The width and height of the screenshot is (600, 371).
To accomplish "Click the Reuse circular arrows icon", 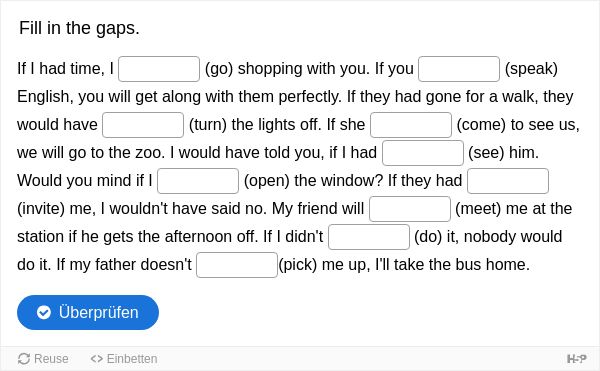I will coord(24,359).
